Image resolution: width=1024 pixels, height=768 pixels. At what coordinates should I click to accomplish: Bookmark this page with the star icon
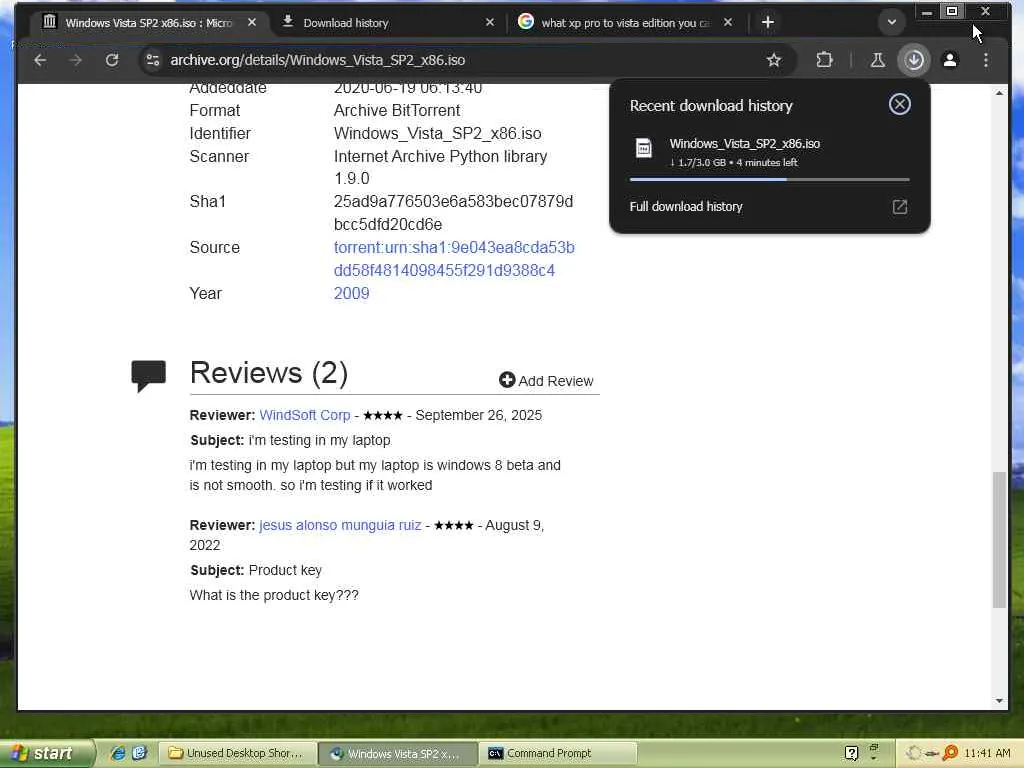pyautogui.click(x=774, y=60)
